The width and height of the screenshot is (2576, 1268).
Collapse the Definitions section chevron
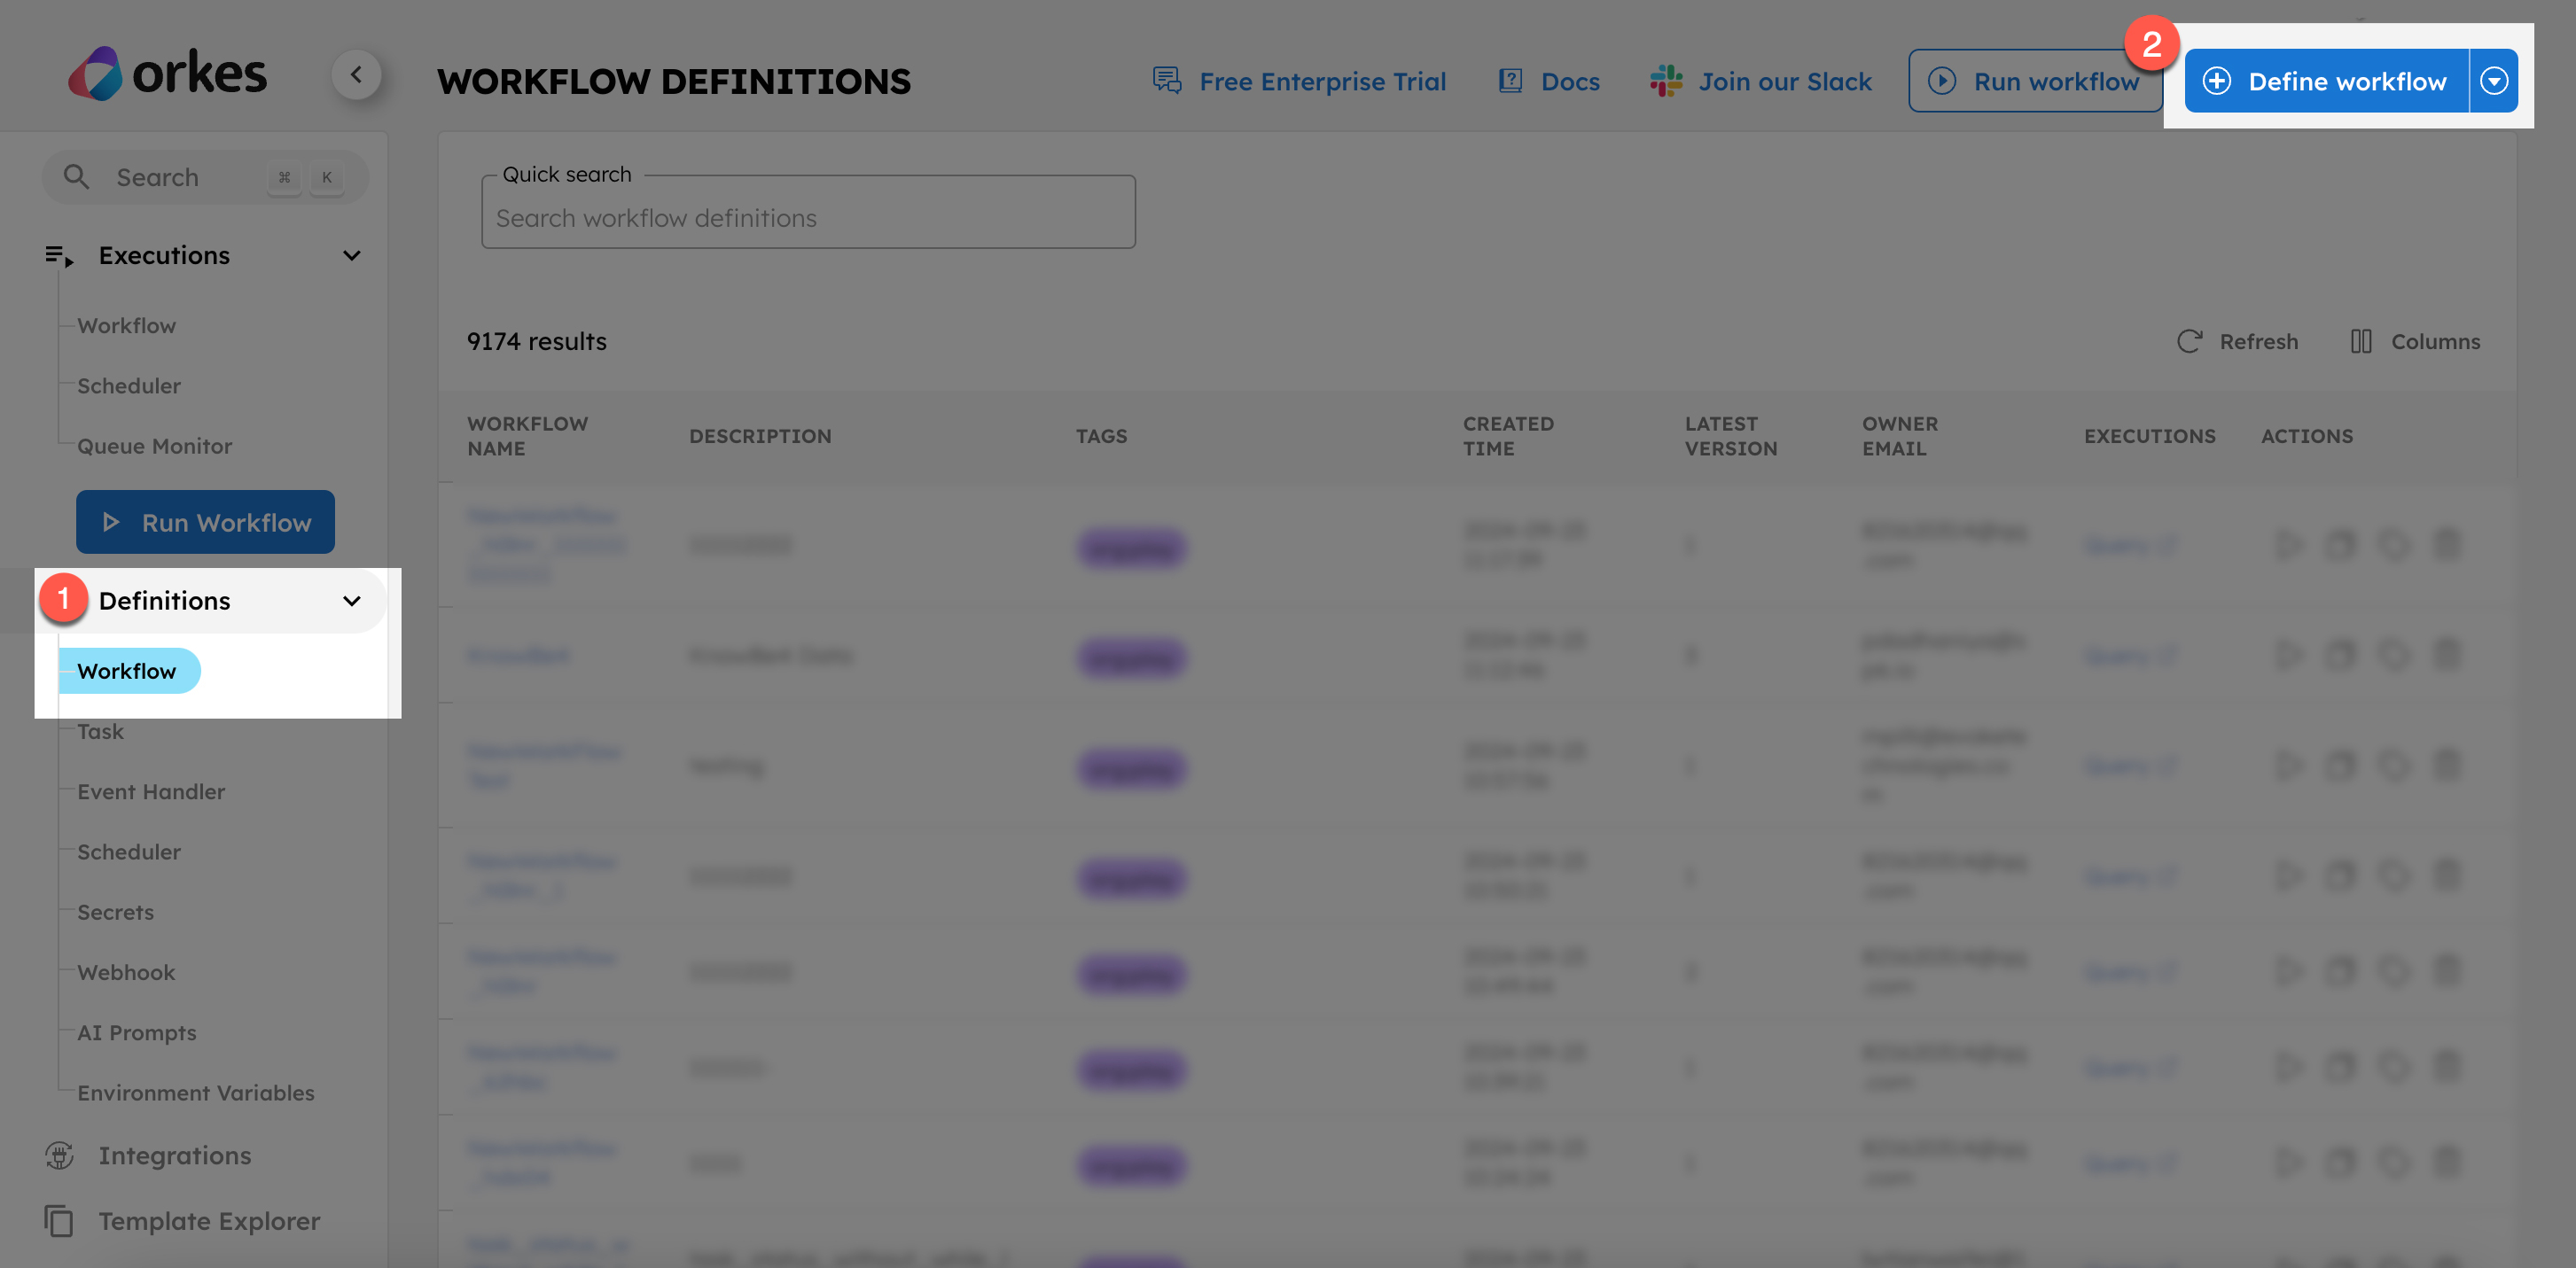(x=351, y=601)
